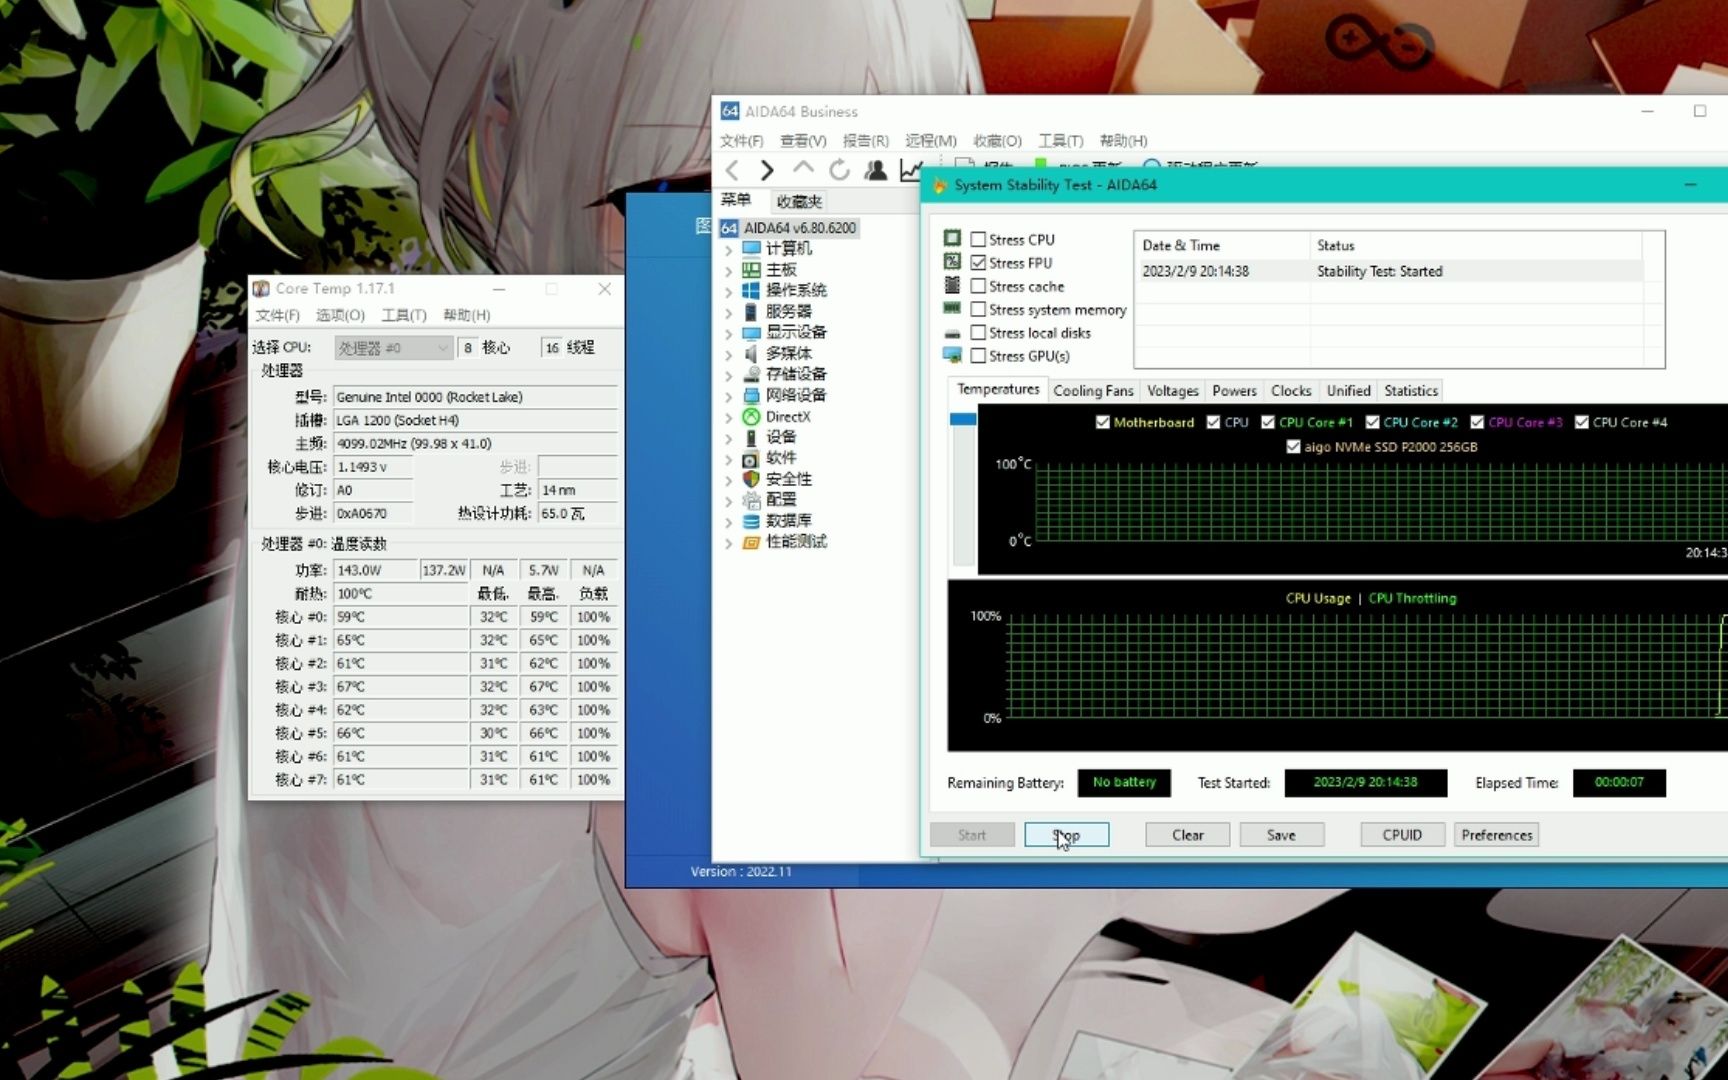Click the AIDA64 toolbar up arrow
The height and width of the screenshot is (1080, 1728).
[803, 170]
